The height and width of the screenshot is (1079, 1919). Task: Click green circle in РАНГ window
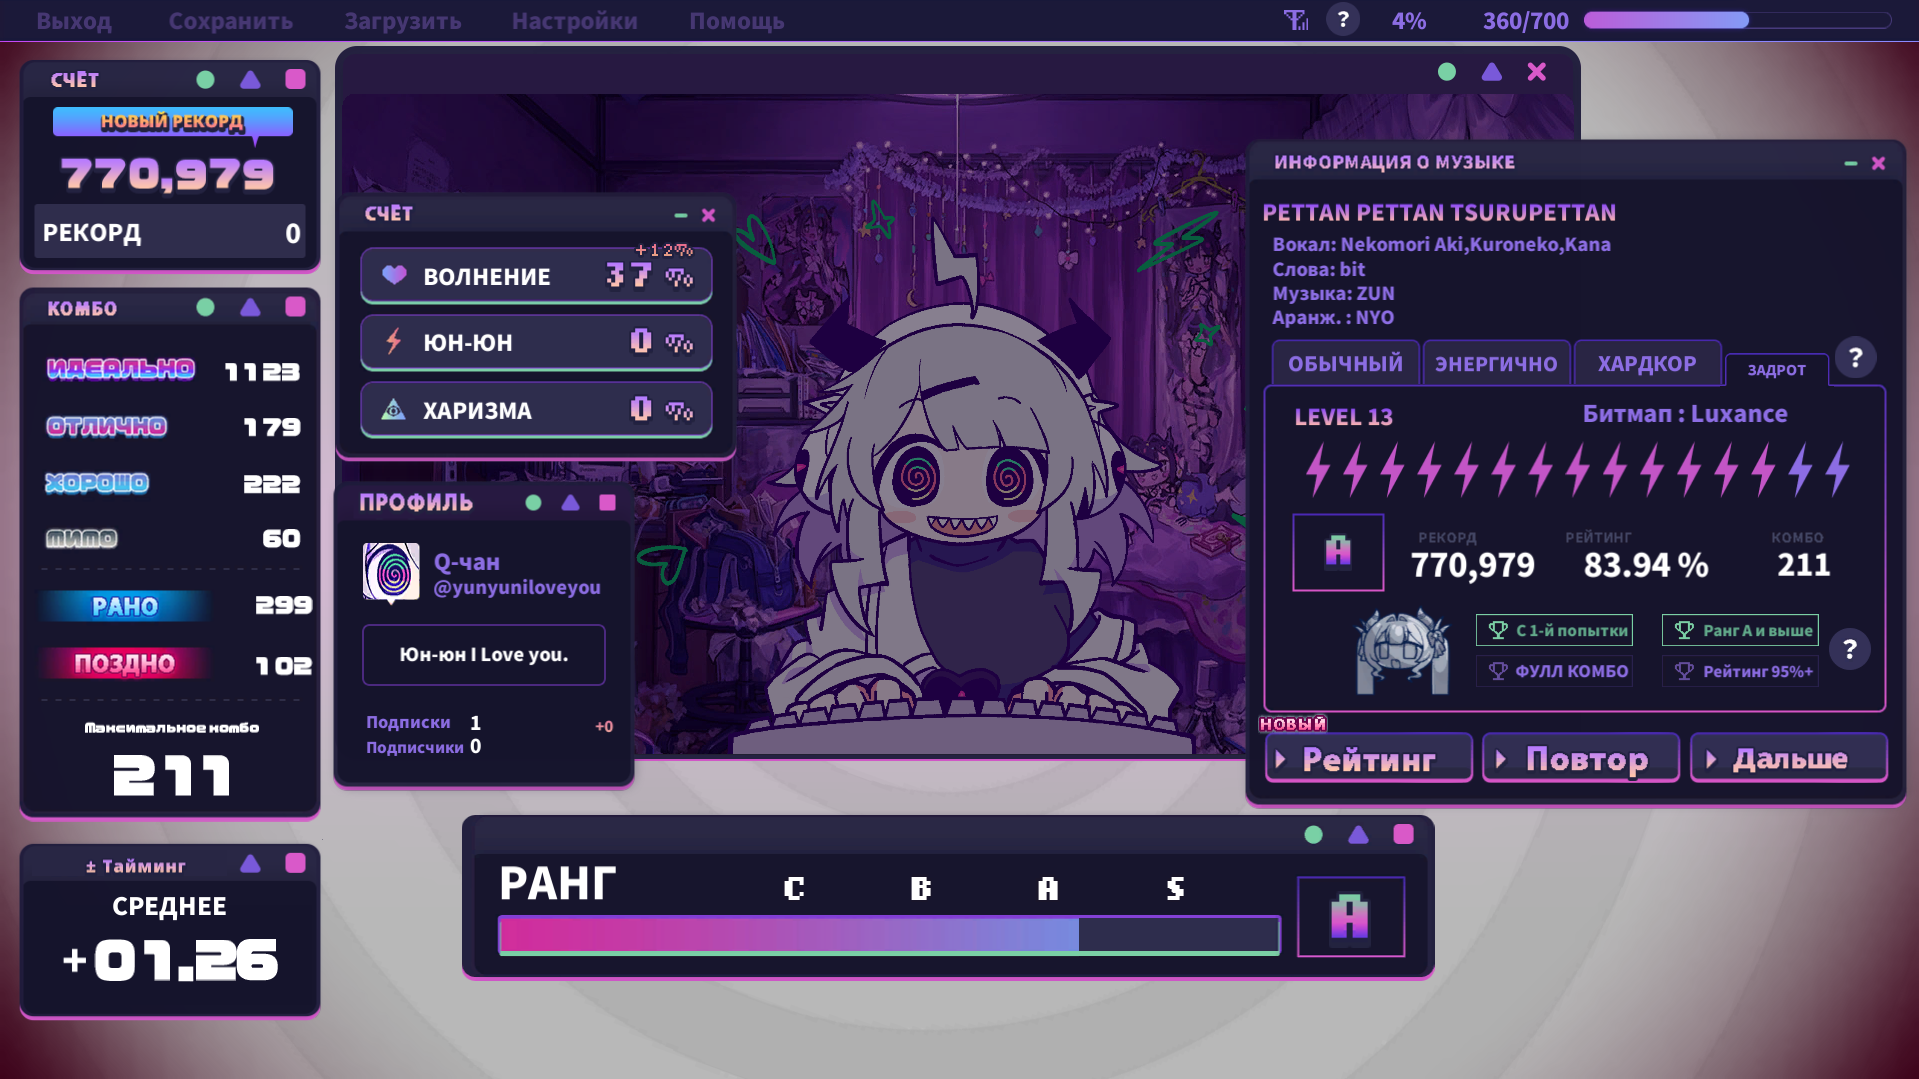(x=1313, y=834)
